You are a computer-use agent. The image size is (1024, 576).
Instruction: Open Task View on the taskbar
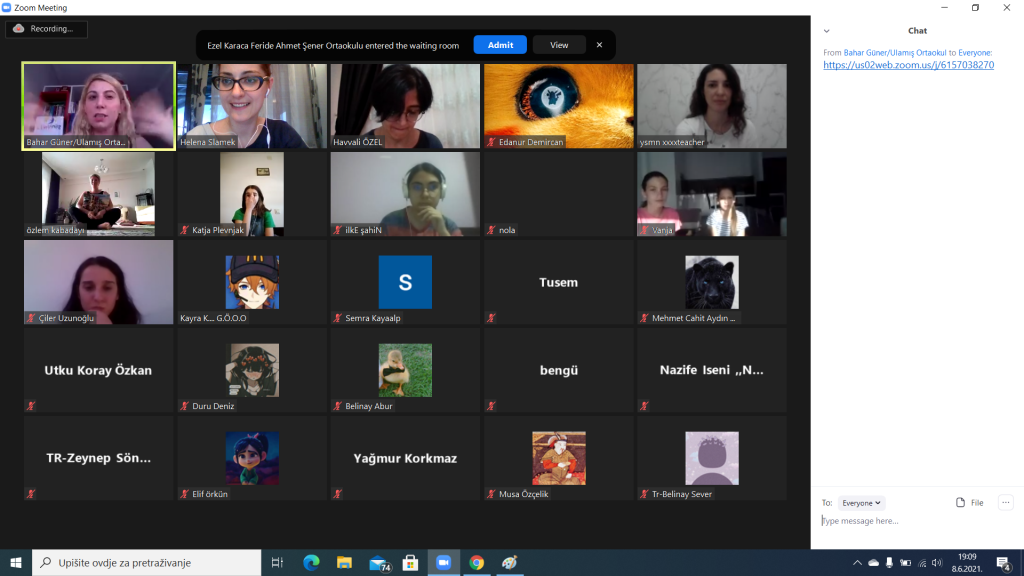(277, 563)
